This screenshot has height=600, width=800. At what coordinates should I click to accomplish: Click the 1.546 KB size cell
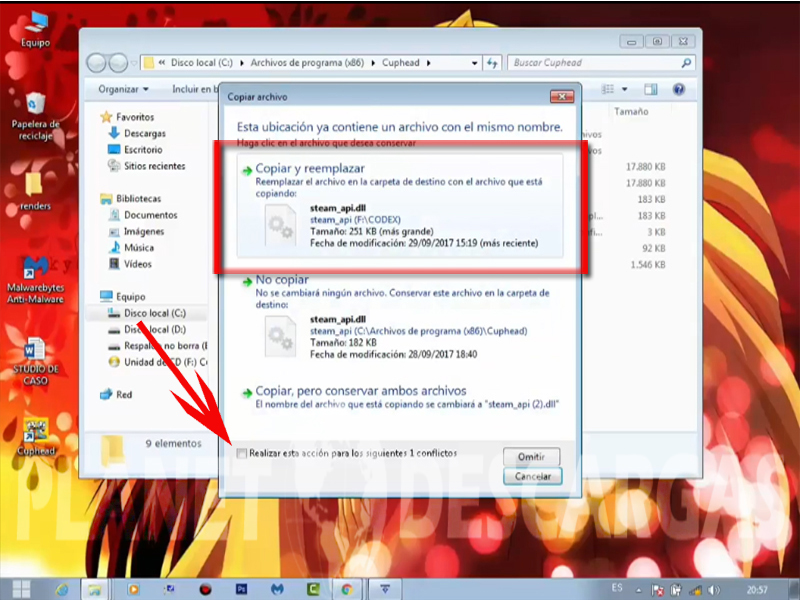point(648,264)
